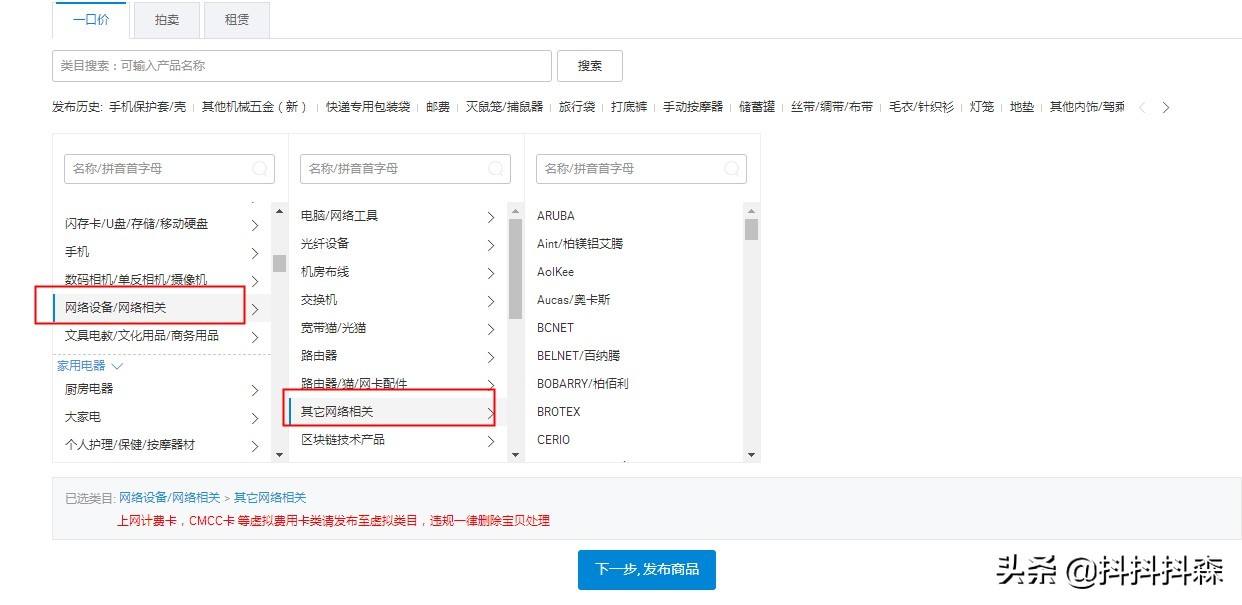The width and height of the screenshot is (1242, 605).
Task: Choose 邮票 from publish history
Action: click(438, 107)
